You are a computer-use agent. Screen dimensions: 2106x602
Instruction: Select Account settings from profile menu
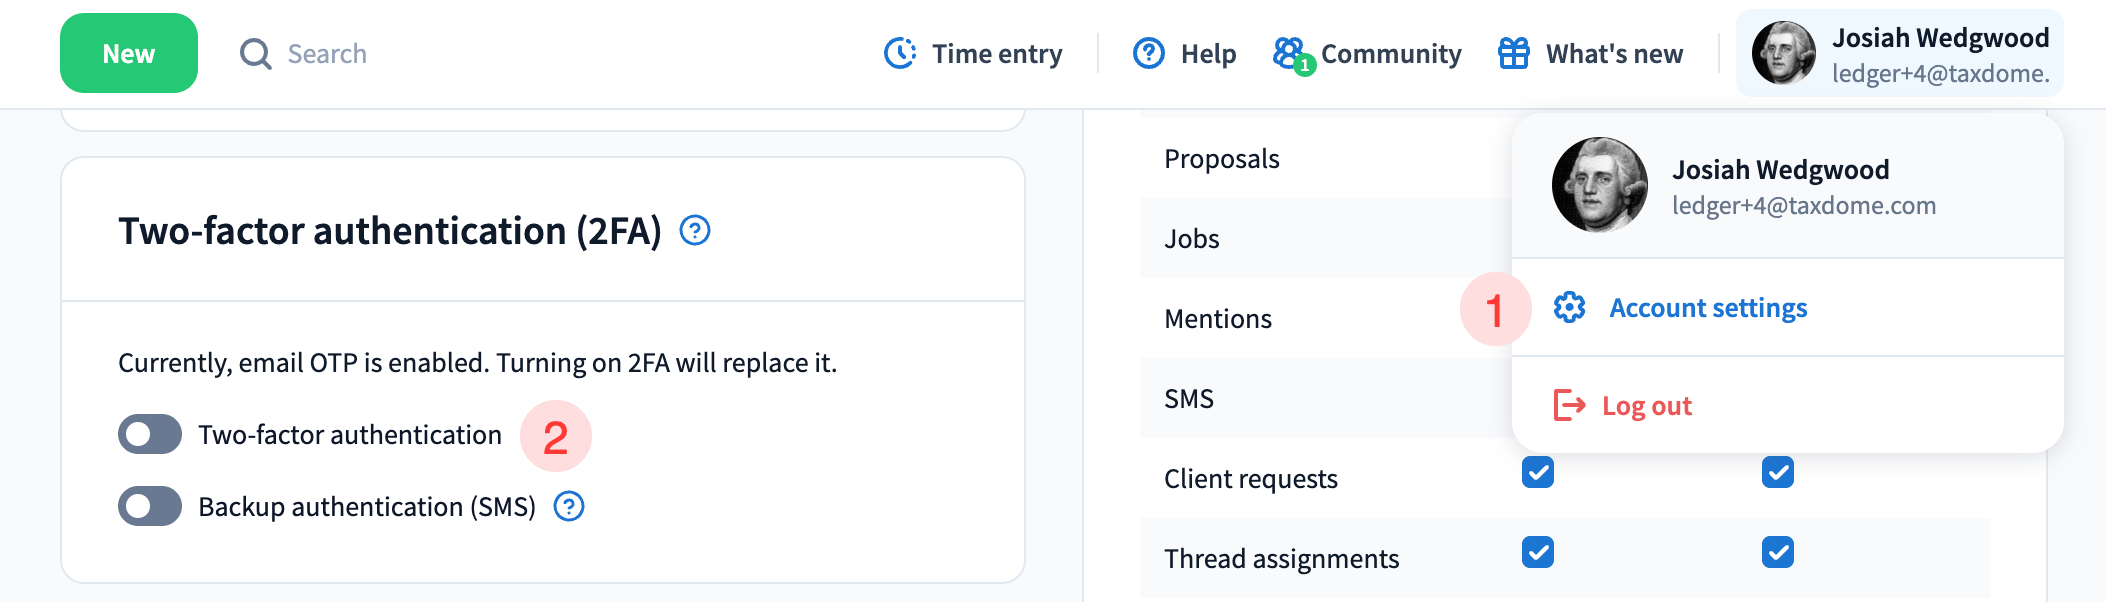coord(1708,308)
